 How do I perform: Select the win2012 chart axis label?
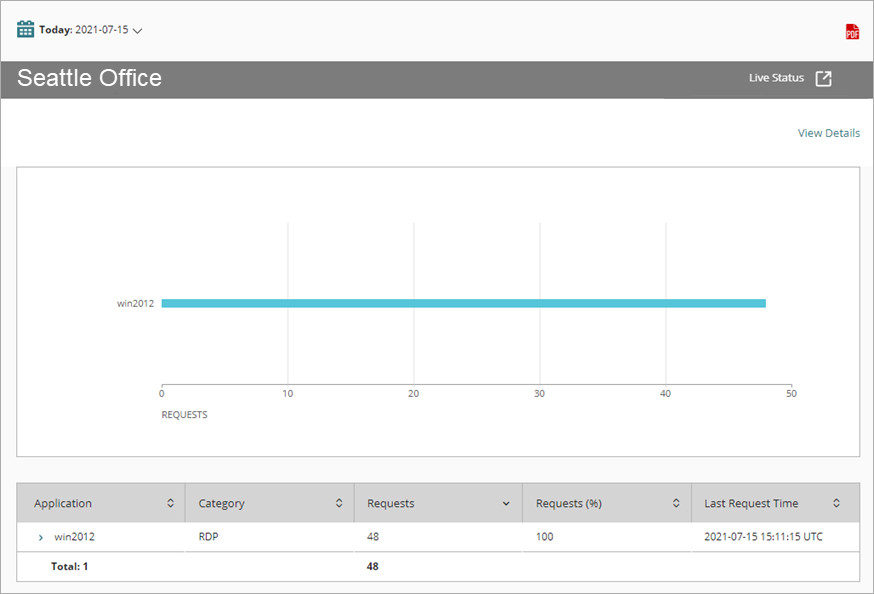[135, 304]
